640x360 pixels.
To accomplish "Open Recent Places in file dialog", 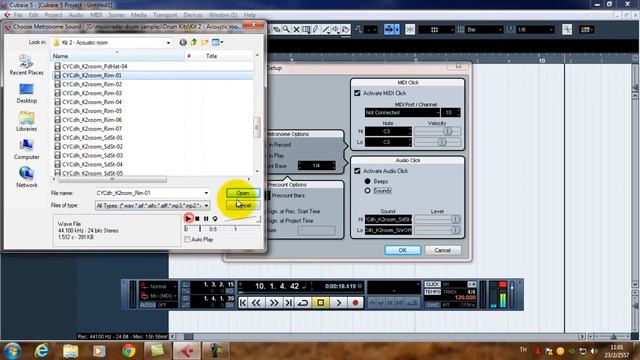I will (x=27, y=65).
